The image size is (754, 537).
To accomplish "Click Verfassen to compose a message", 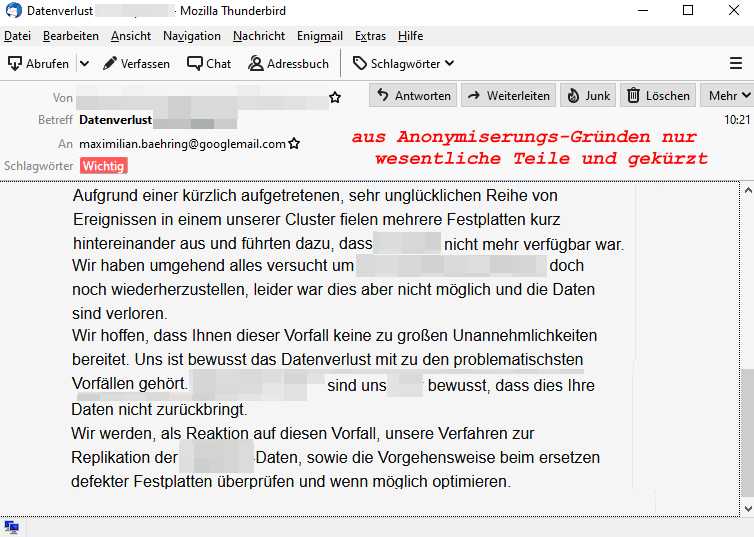I will pos(136,63).
